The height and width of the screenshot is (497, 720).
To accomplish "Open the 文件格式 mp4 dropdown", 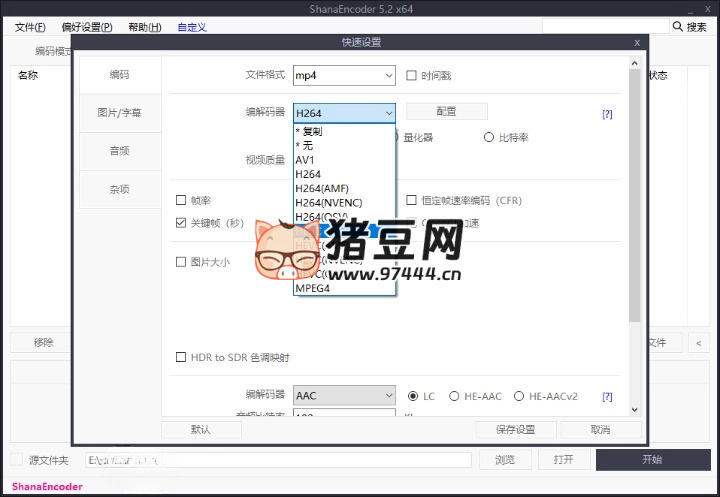I will point(344,75).
